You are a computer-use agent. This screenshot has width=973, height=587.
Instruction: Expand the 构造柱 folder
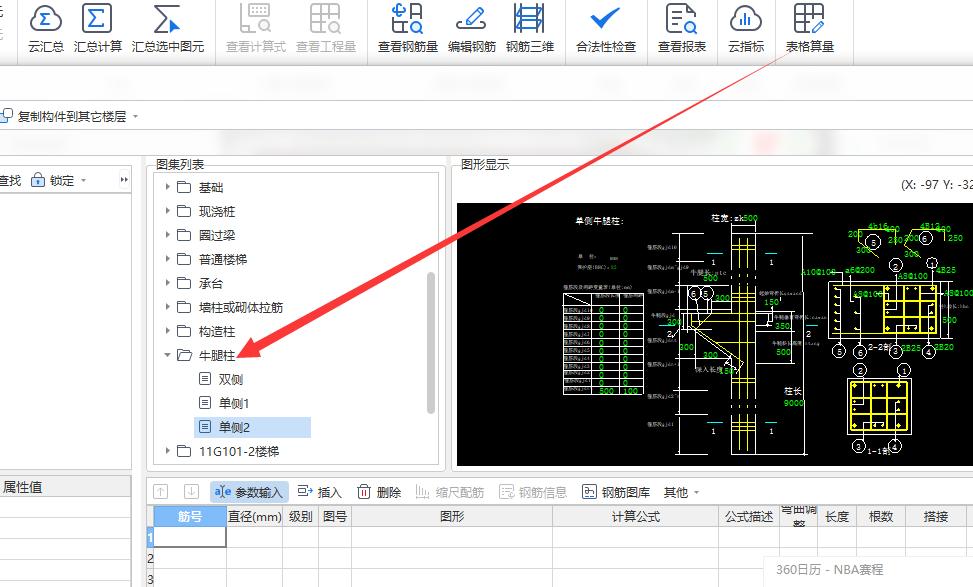tap(168, 331)
